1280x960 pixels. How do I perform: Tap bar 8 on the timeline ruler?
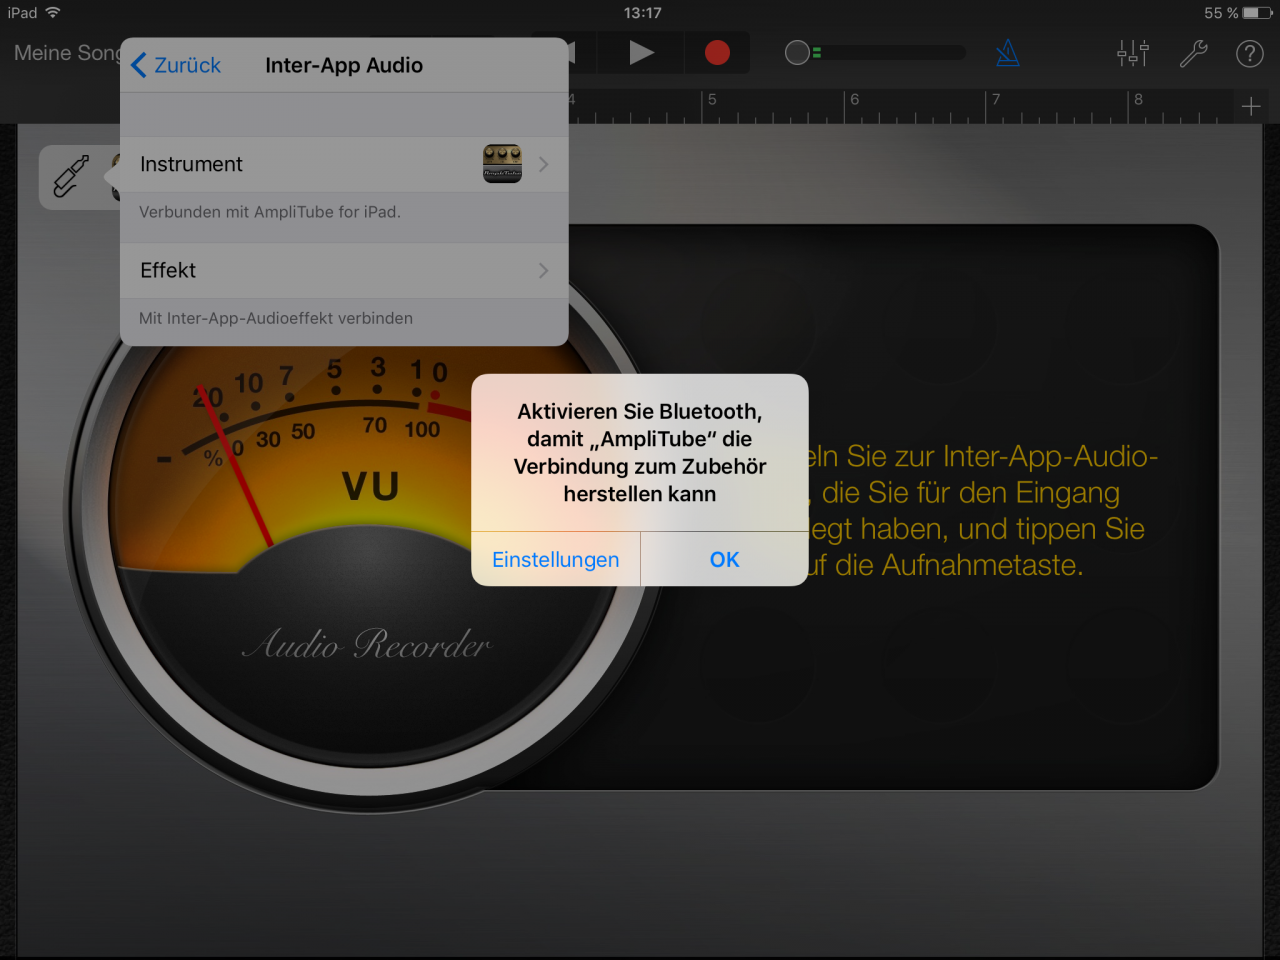[1138, 100]
